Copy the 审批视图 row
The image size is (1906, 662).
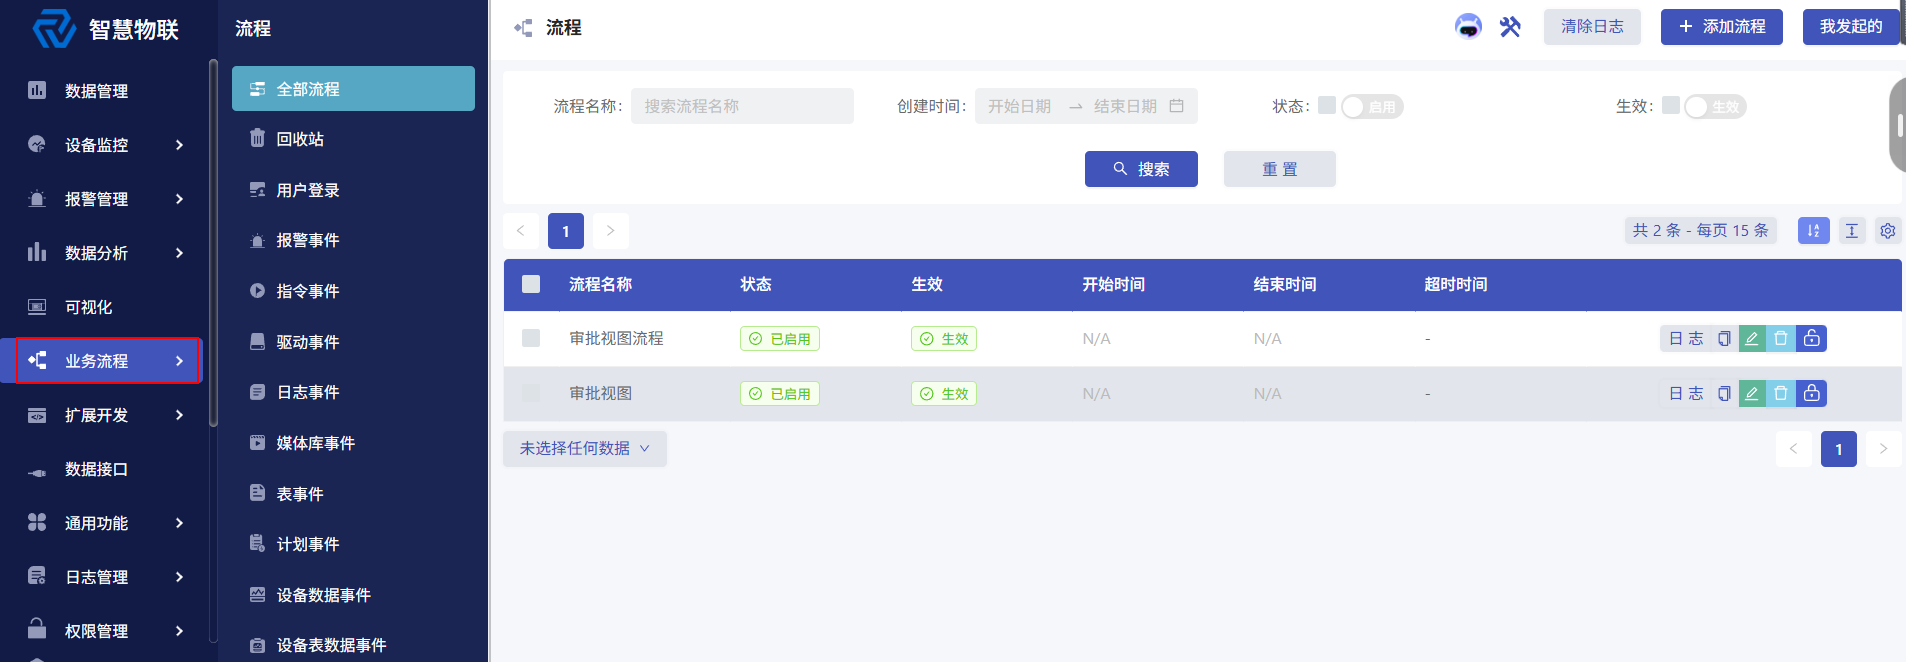1724,394
